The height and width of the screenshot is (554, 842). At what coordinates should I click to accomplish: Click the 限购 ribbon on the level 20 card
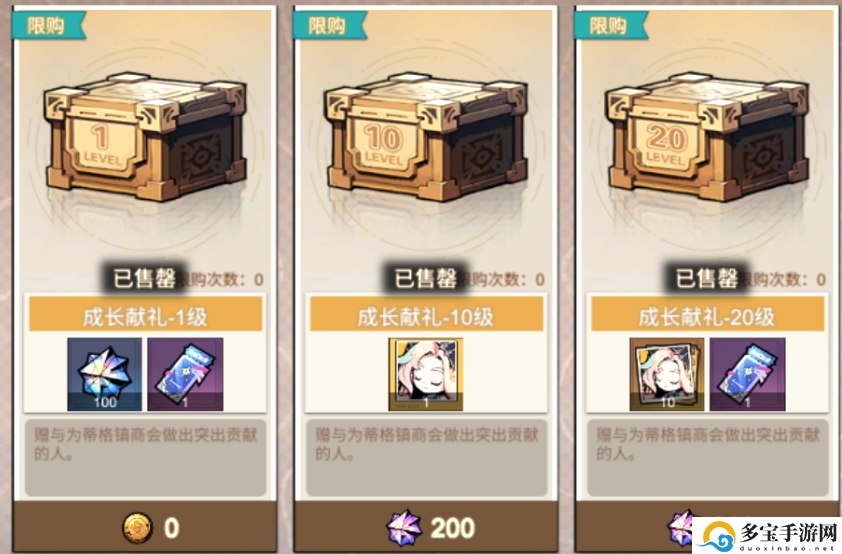click(609, 25)
